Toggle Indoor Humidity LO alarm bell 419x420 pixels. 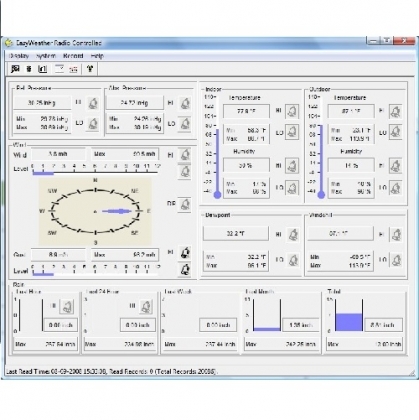tap(292, 188)
